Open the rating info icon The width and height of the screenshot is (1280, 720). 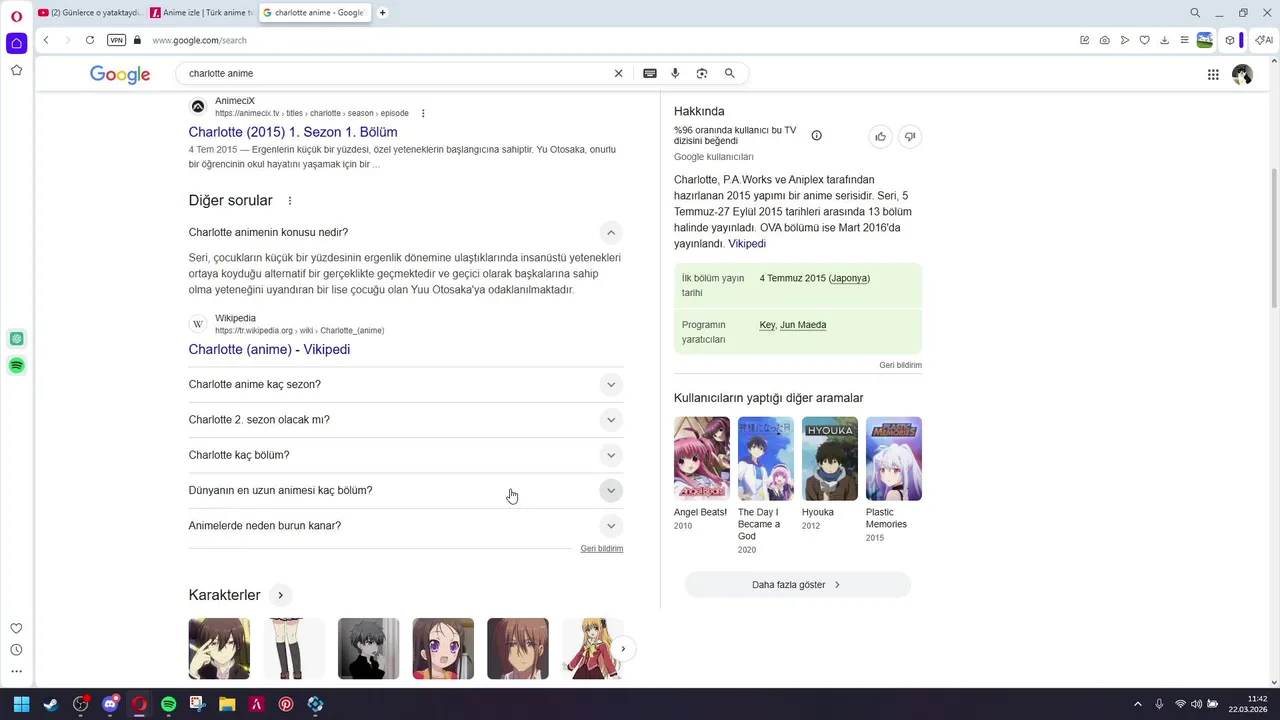pyautogui.click(x=816, y=135)
